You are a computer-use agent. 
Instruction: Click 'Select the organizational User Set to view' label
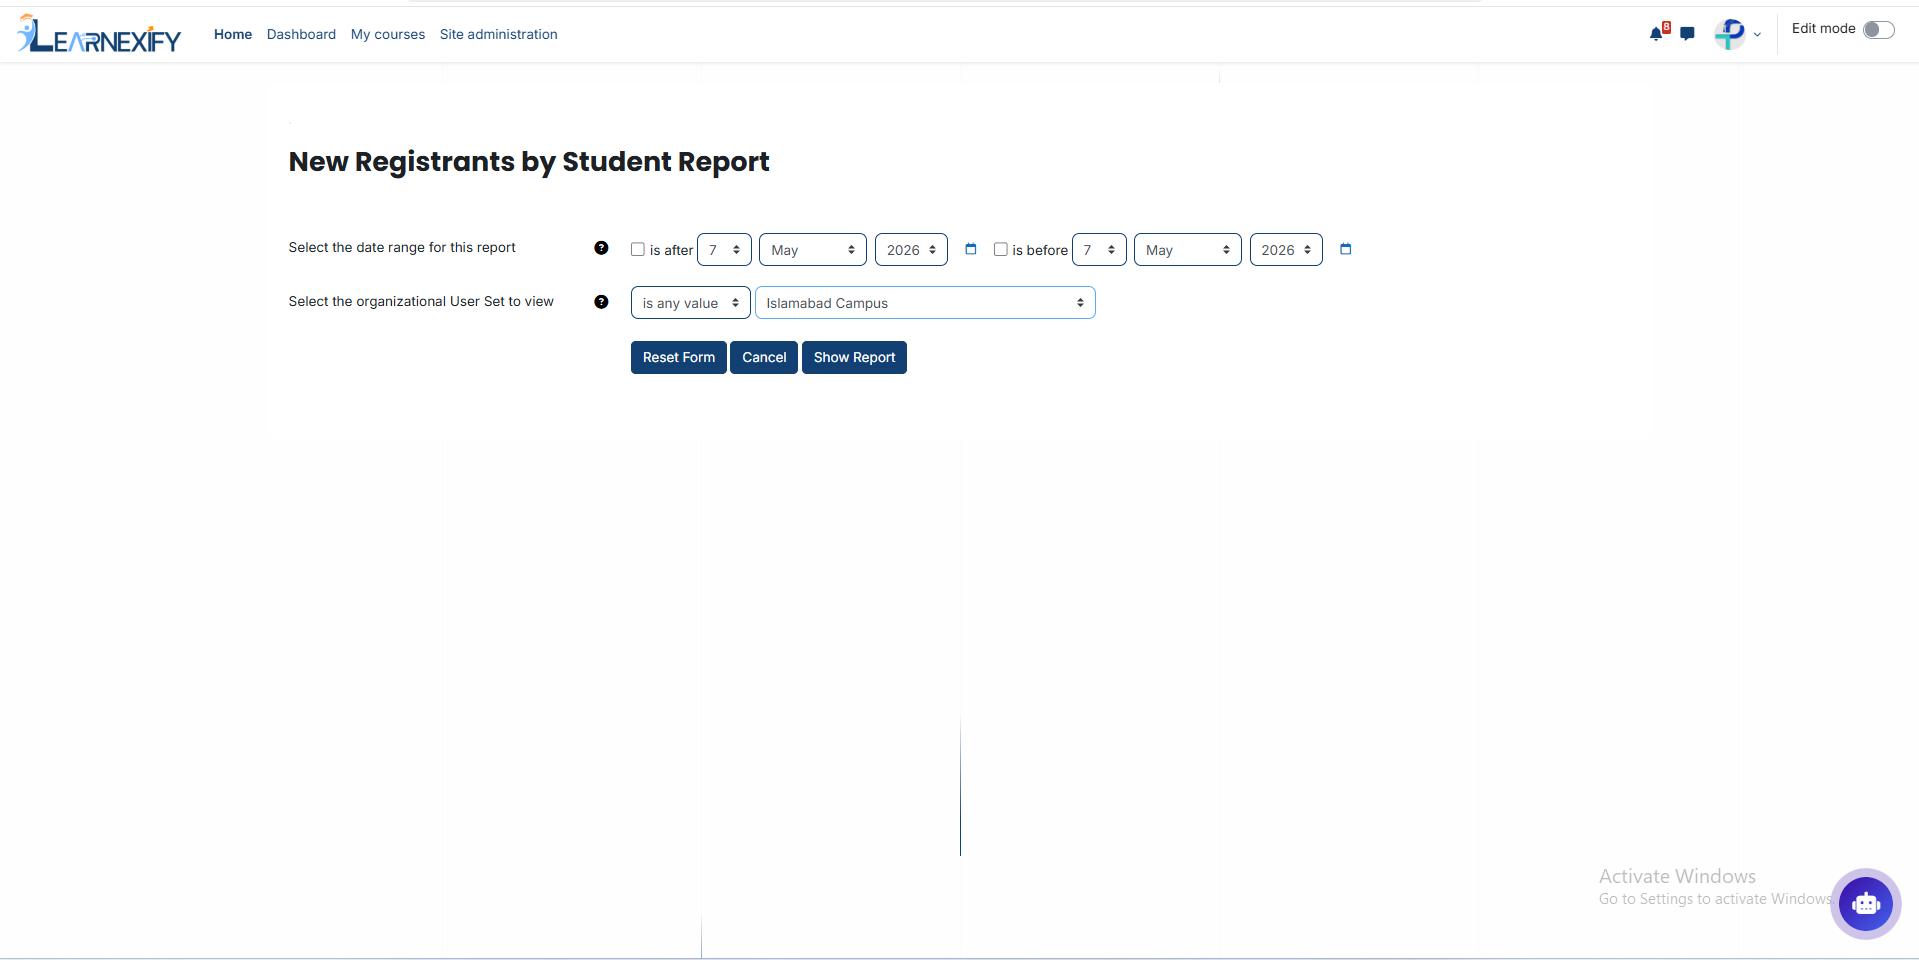tap(421, 302)
